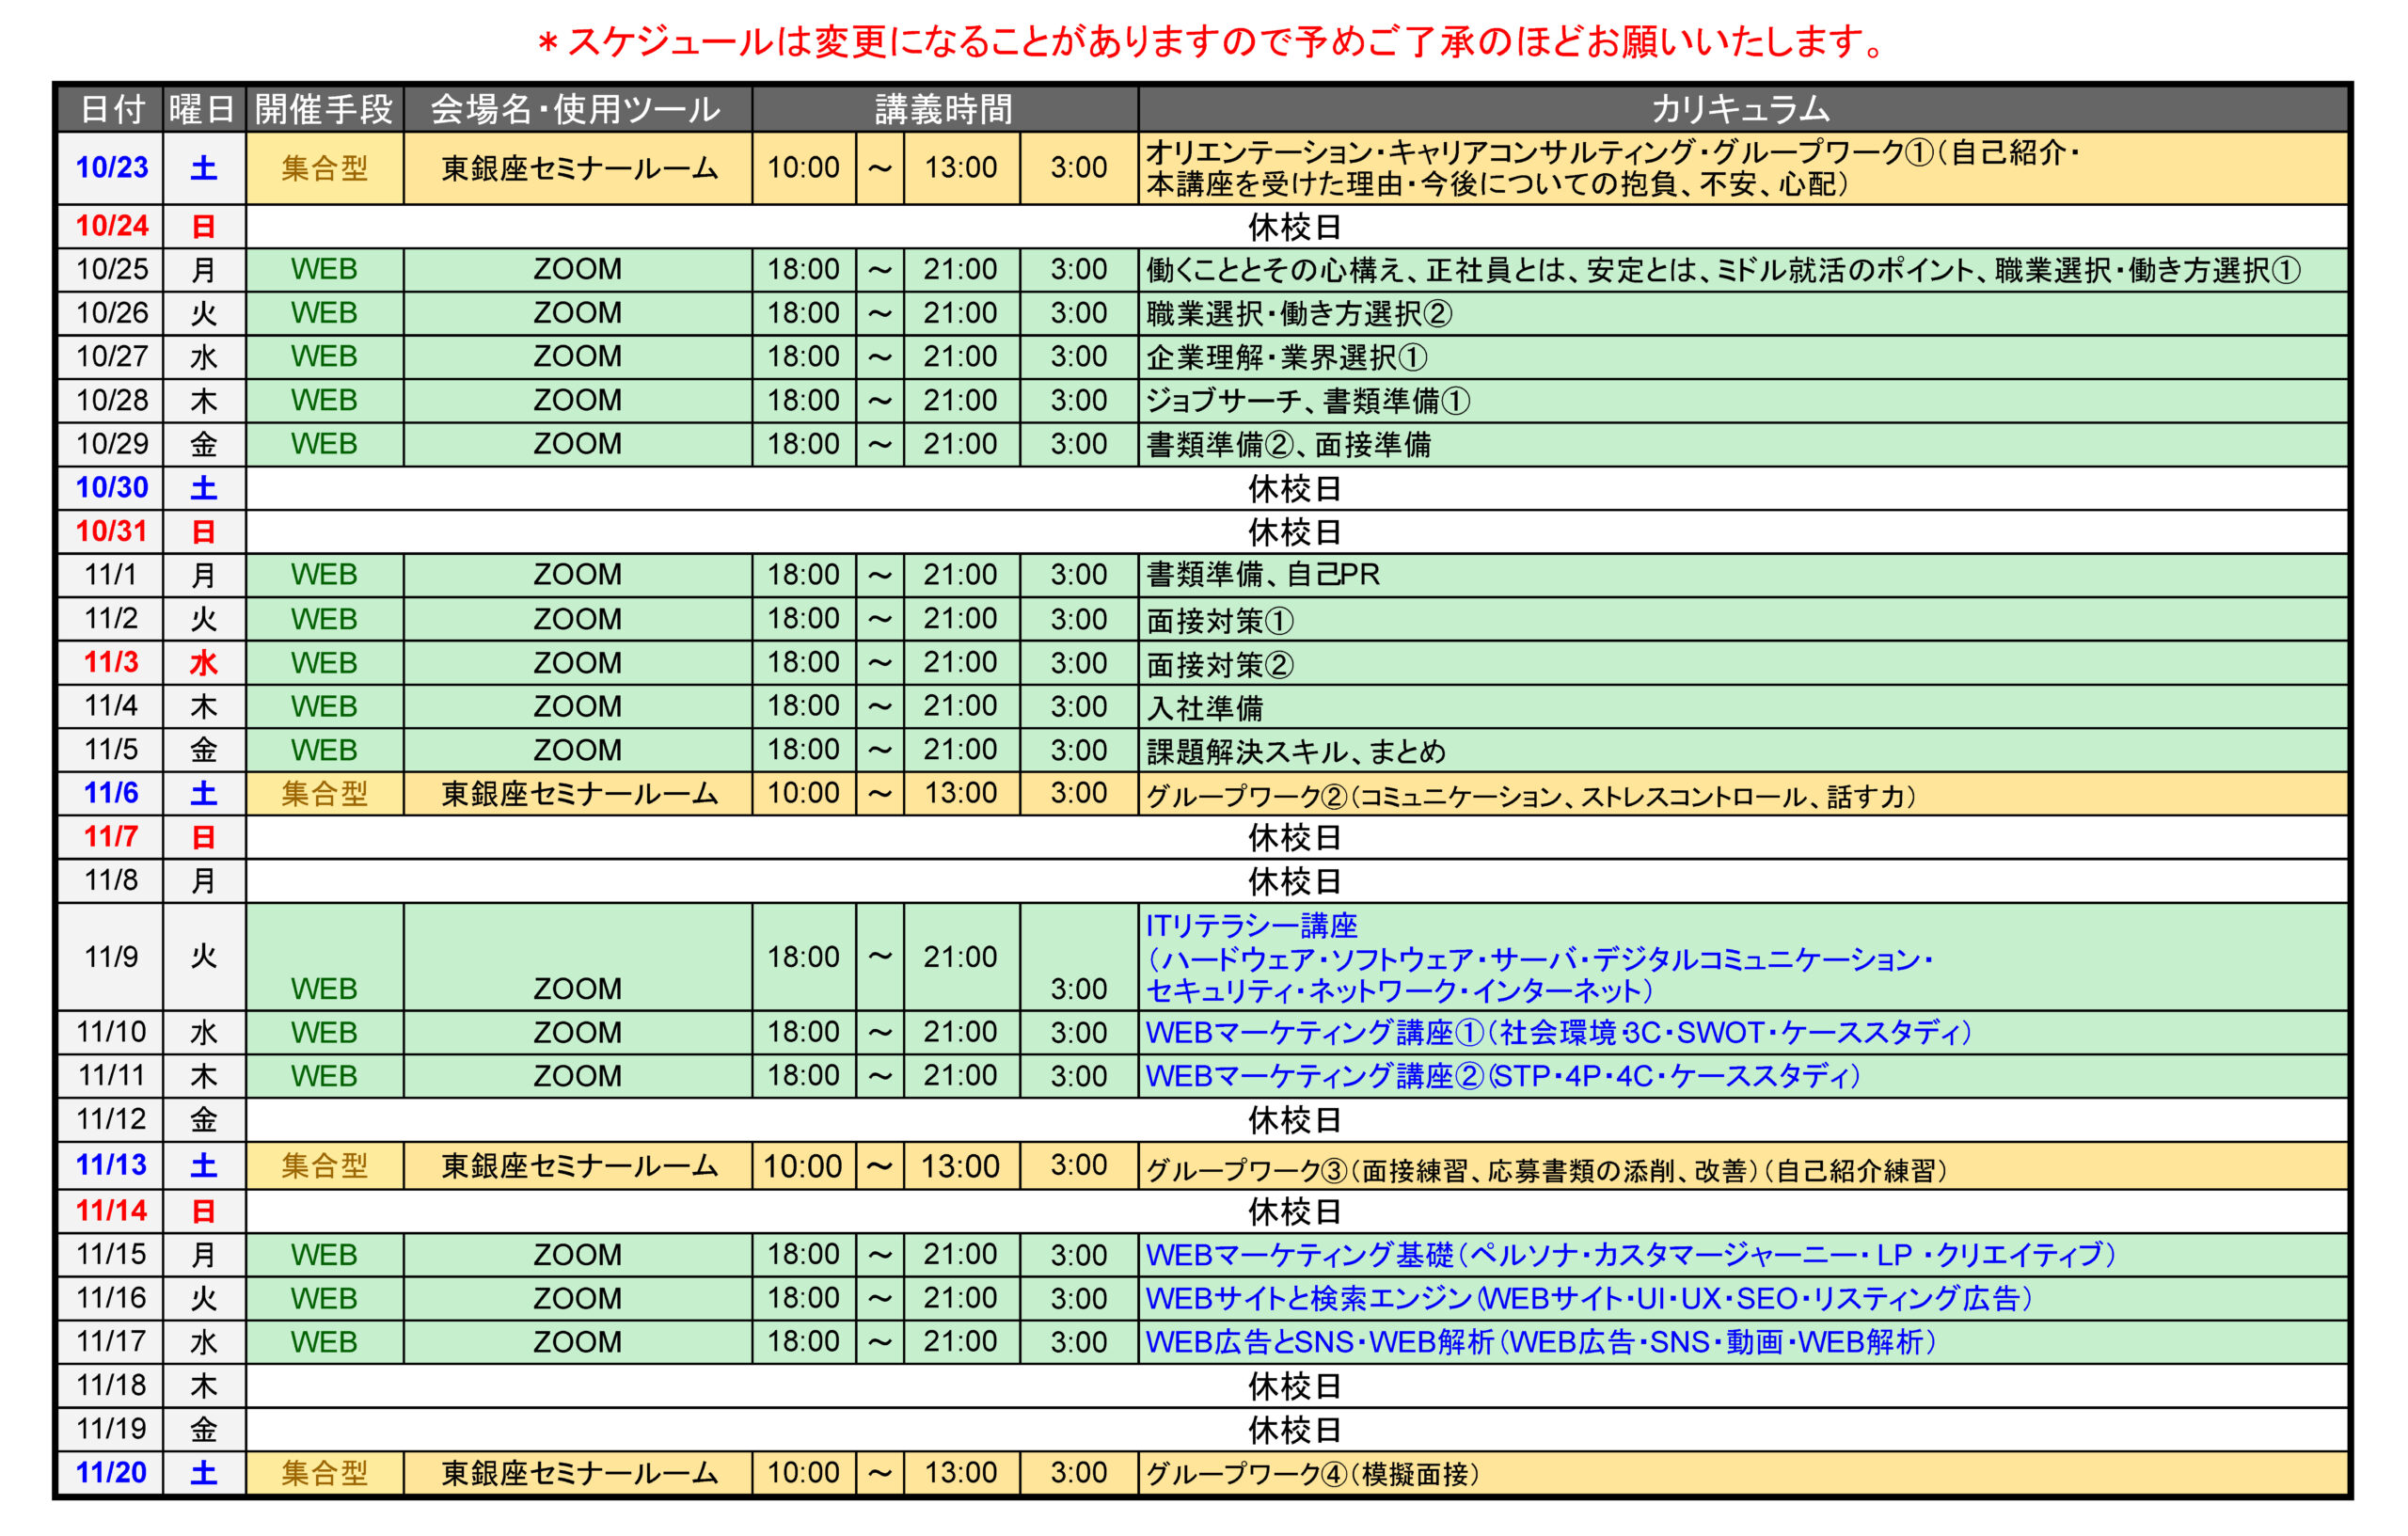Click the red schedule change notice

tap(1211, 42)
